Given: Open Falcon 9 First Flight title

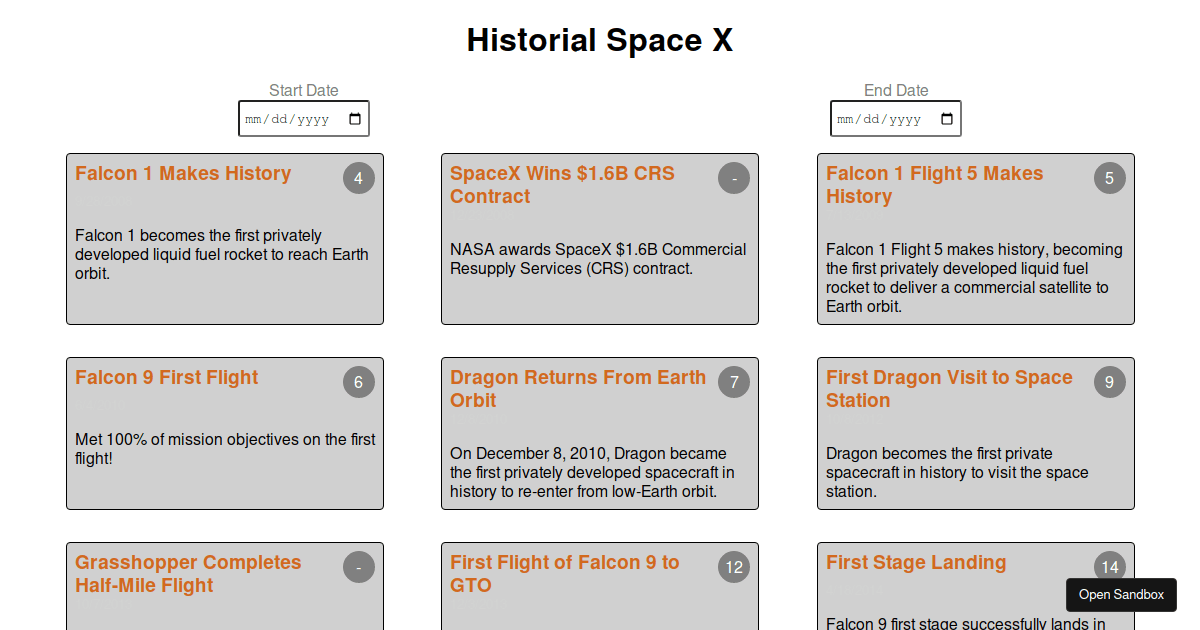Looking at the screenshot, I should coord(166,377).
